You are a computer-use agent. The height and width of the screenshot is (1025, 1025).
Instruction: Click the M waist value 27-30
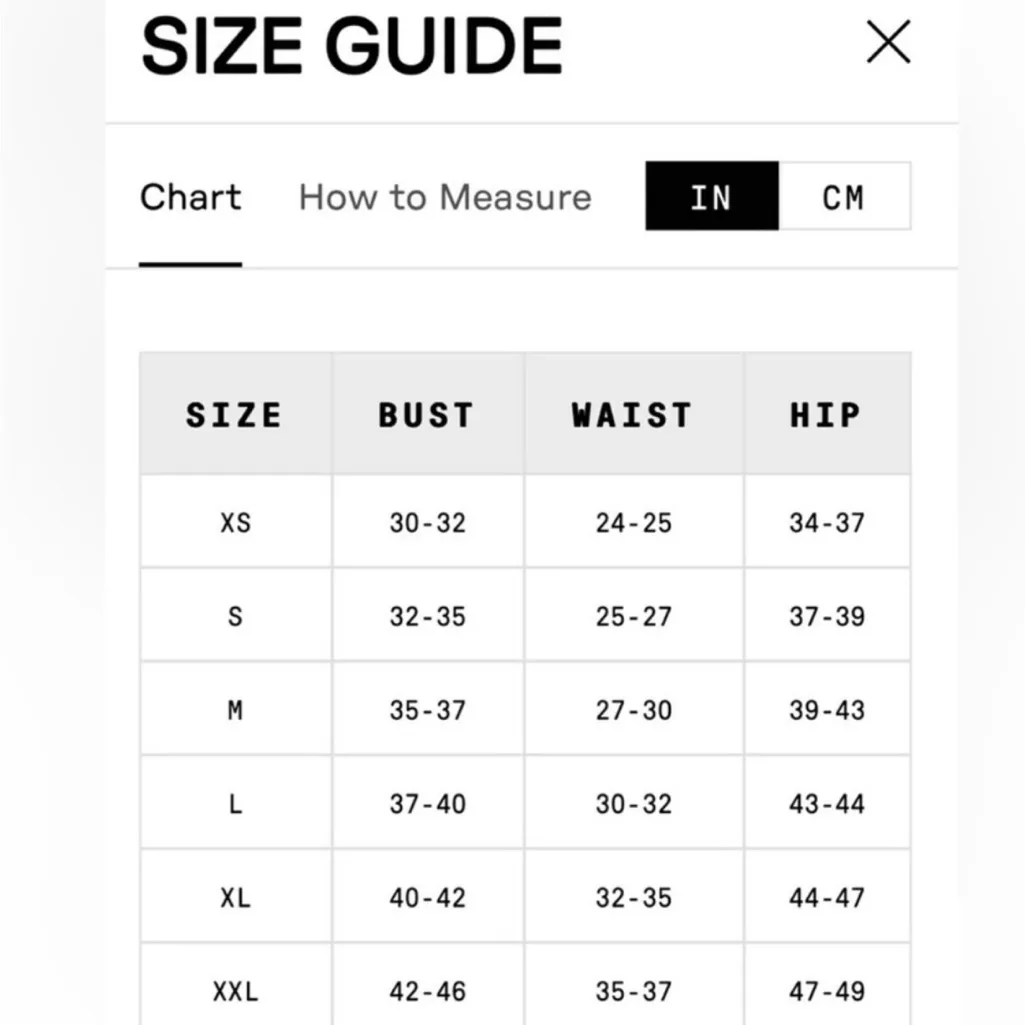click(633, 710)
